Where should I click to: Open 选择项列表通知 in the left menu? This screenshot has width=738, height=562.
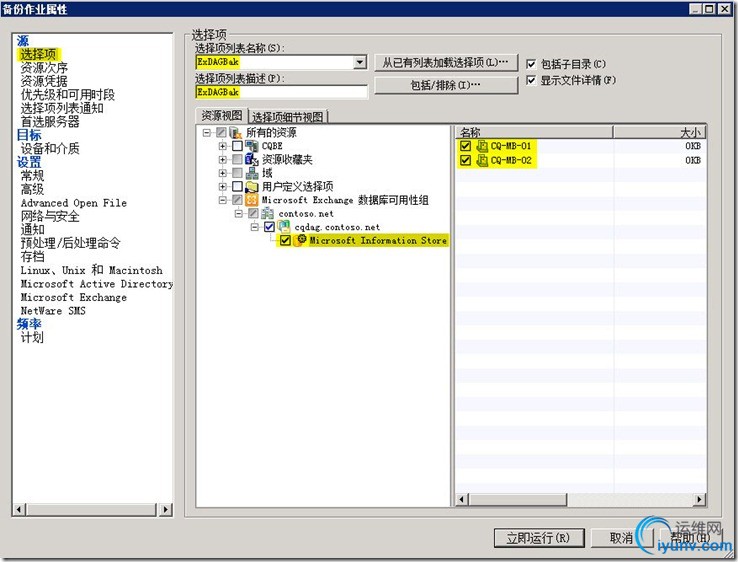pyautogui.click(x=62, y=108)
